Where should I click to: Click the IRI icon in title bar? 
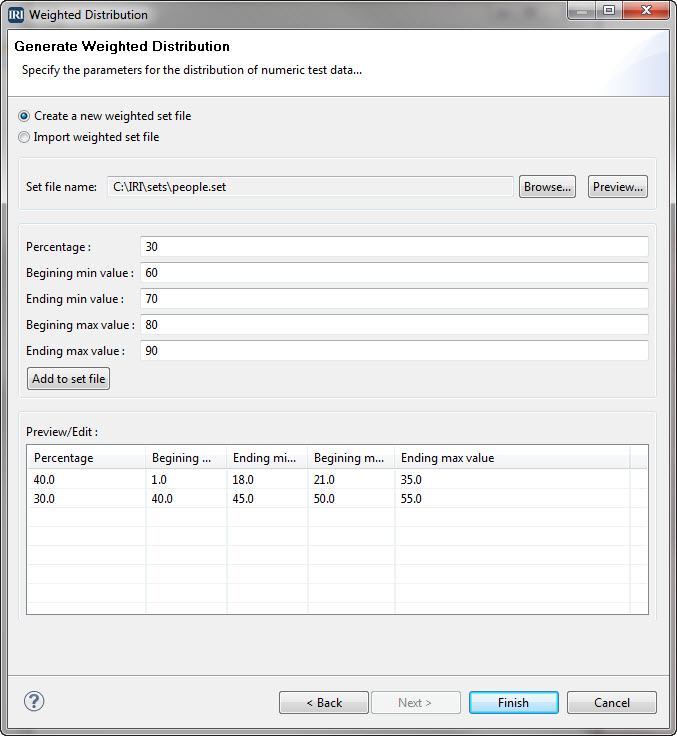tap(15, 15)
